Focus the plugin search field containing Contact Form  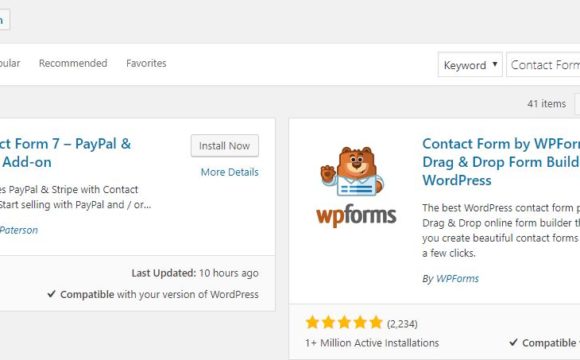pyautogui.click(x=543, y=65)
